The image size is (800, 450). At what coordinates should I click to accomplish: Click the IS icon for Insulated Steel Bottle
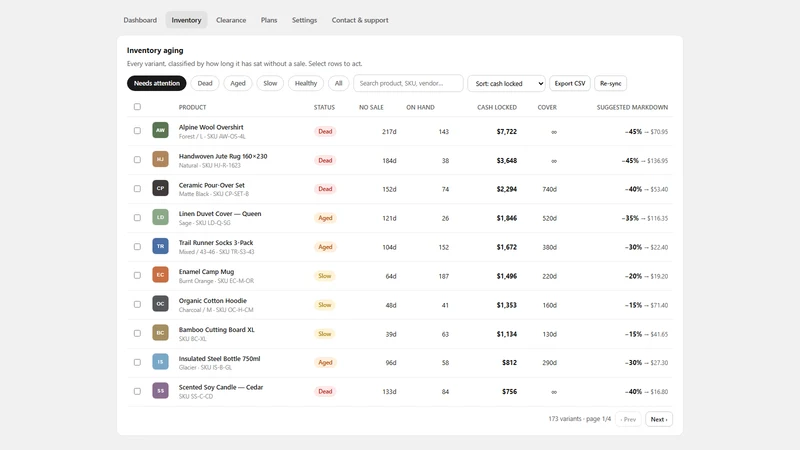[x=160, y=362]
